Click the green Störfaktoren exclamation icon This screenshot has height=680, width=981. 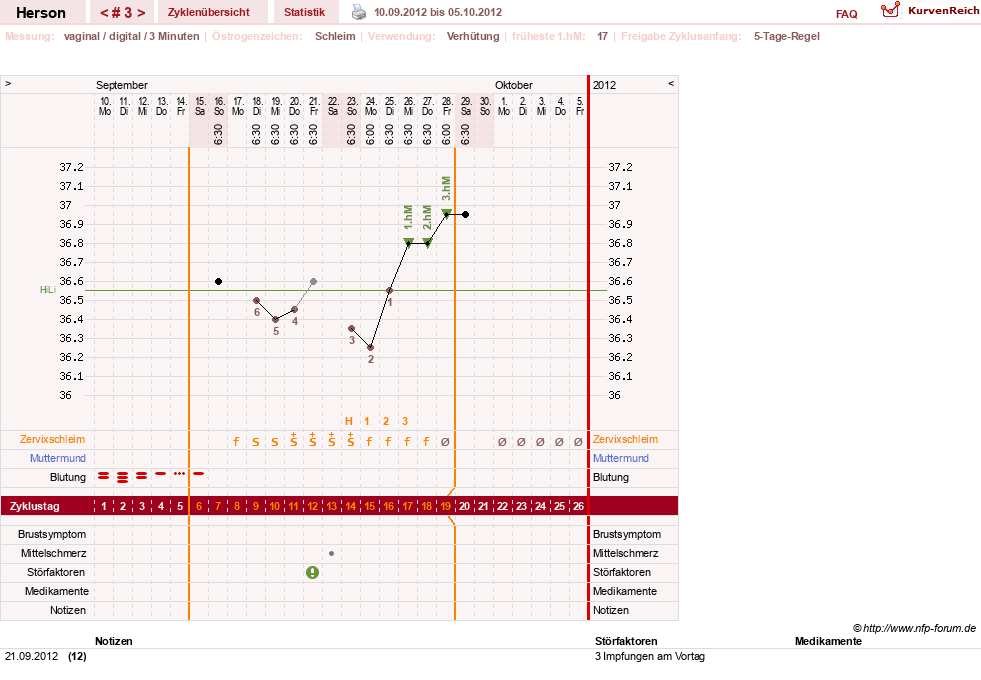(312, 572)
